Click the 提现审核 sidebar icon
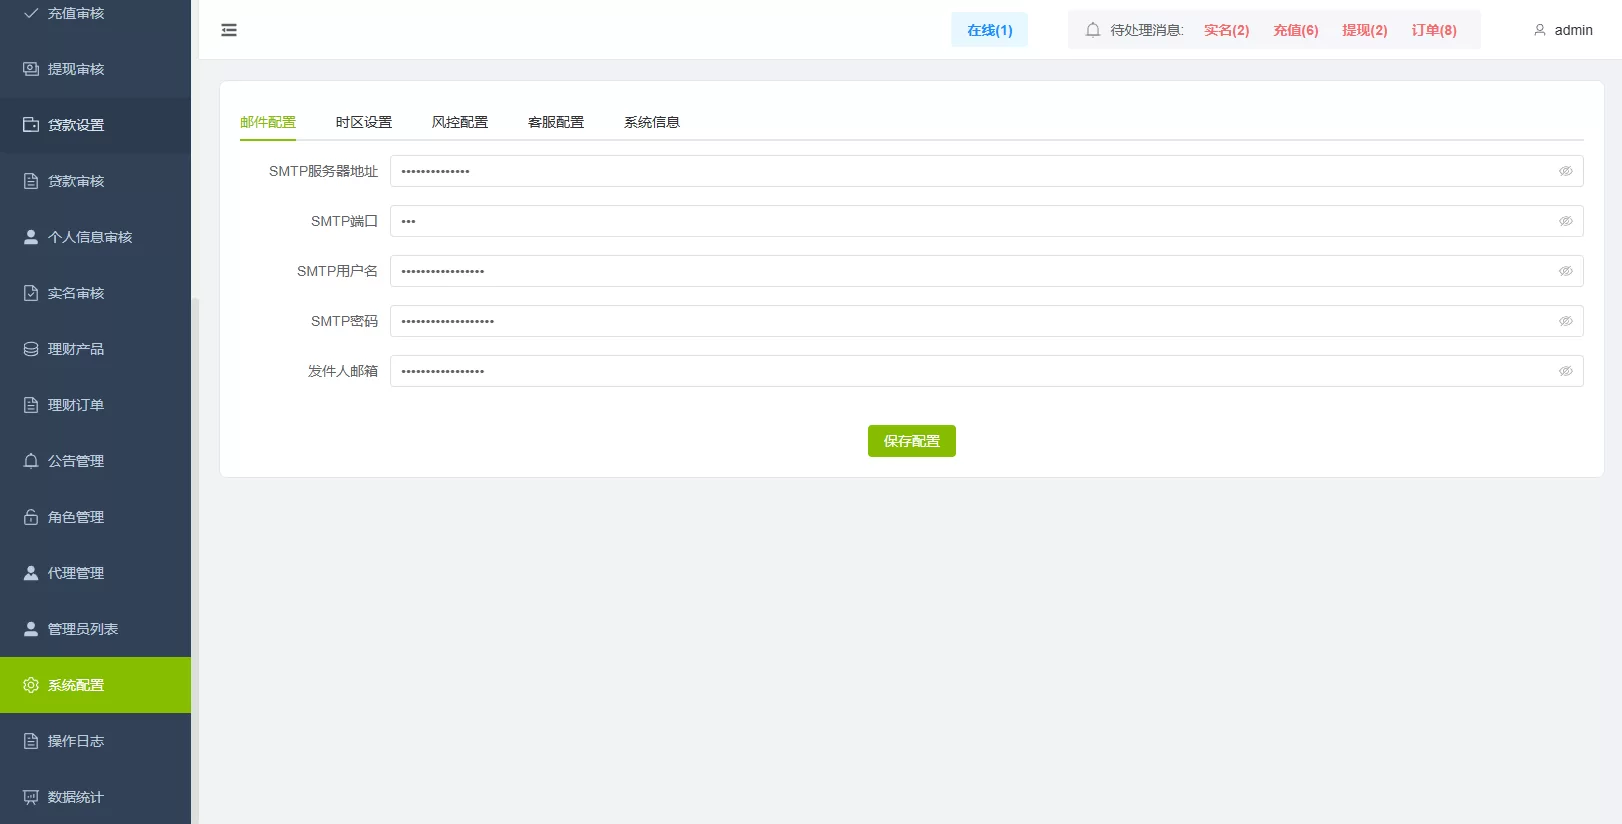Image resolution: width=1622 pixels, height=824 pixels. click(x=31, y=69)
